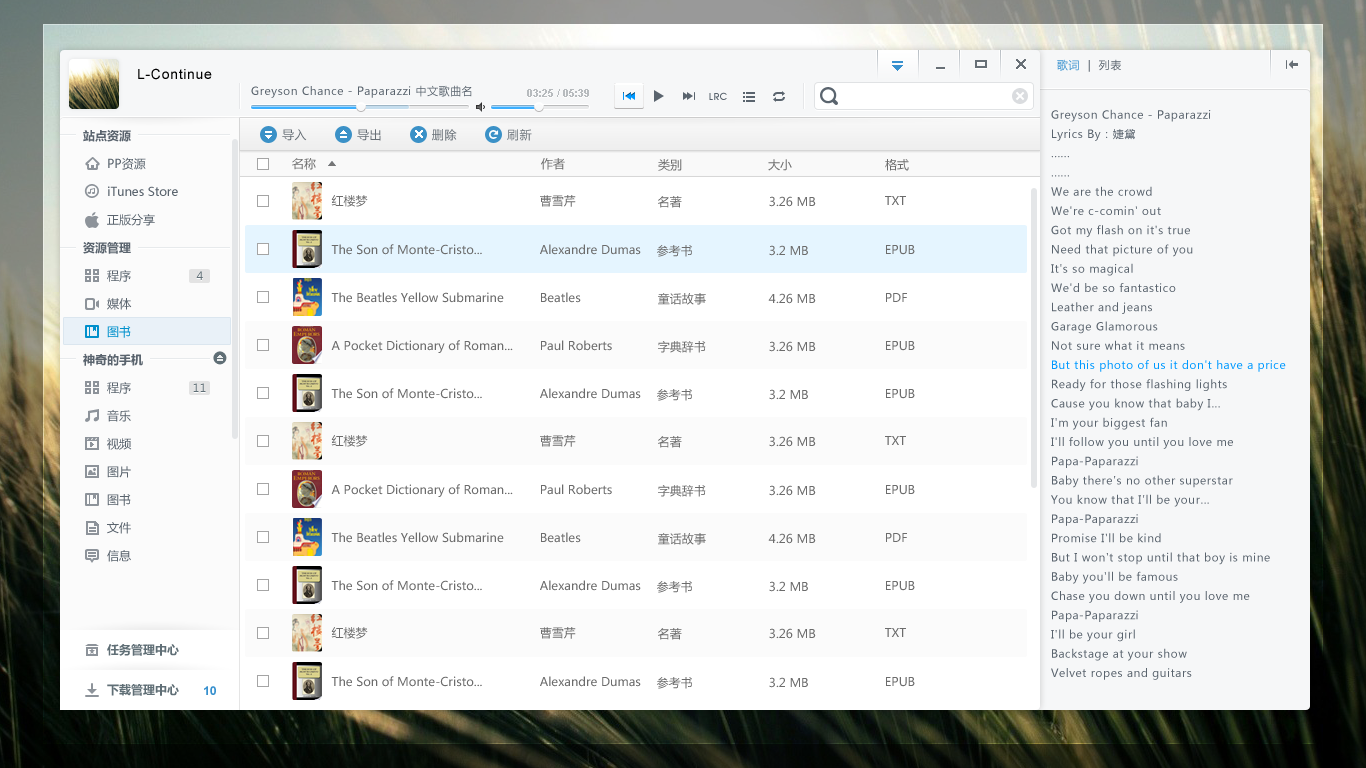Viewport: 1366px width, 768px height.
Task: Focus the search input field
Action: coord(924,96)
